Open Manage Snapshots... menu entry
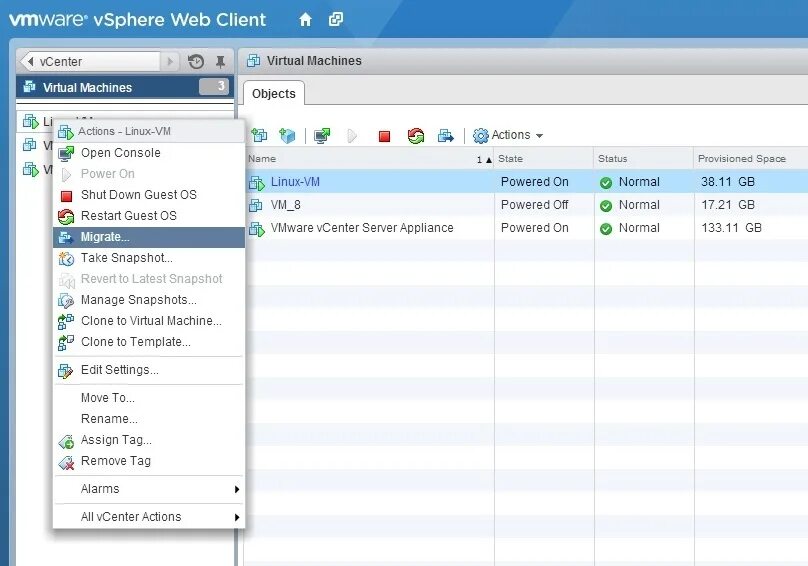The width and height of the screenshot is (808, 566). pos(148,300)
